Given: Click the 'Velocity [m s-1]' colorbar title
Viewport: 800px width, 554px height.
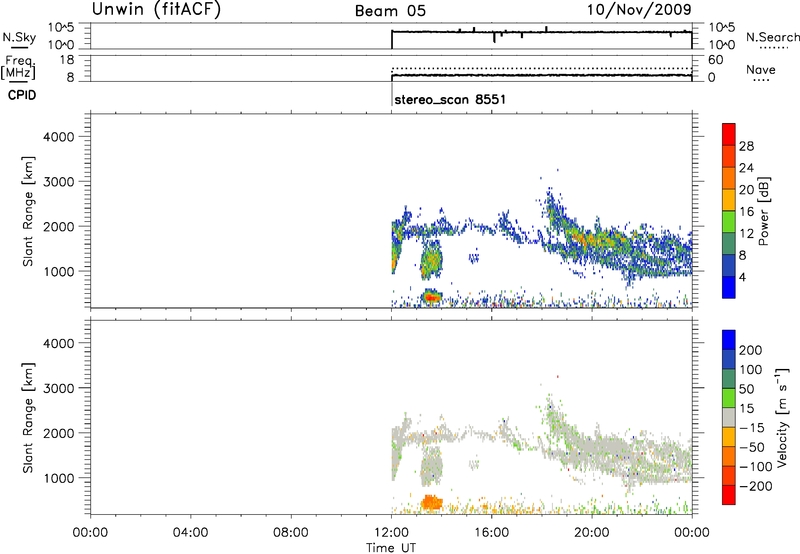Looking at the screenshot, I should point(782,417).
